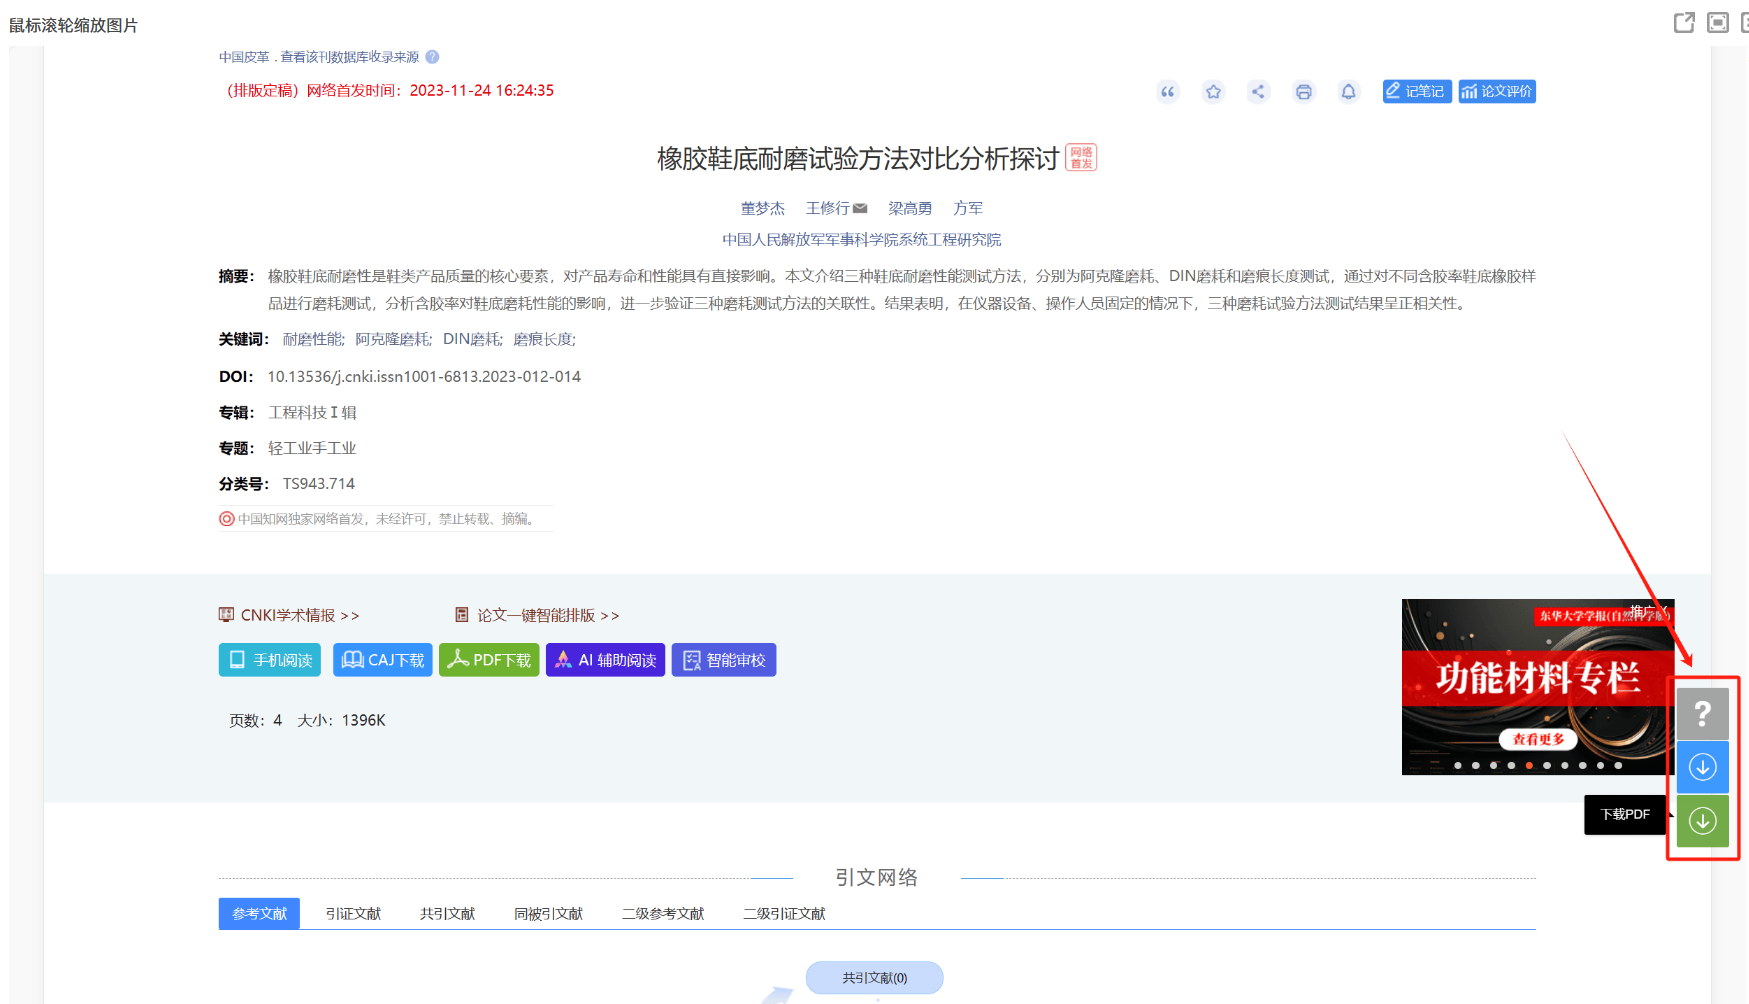Star this article to favorites
This screenshot has width=1749, height=1004.
1213,91
